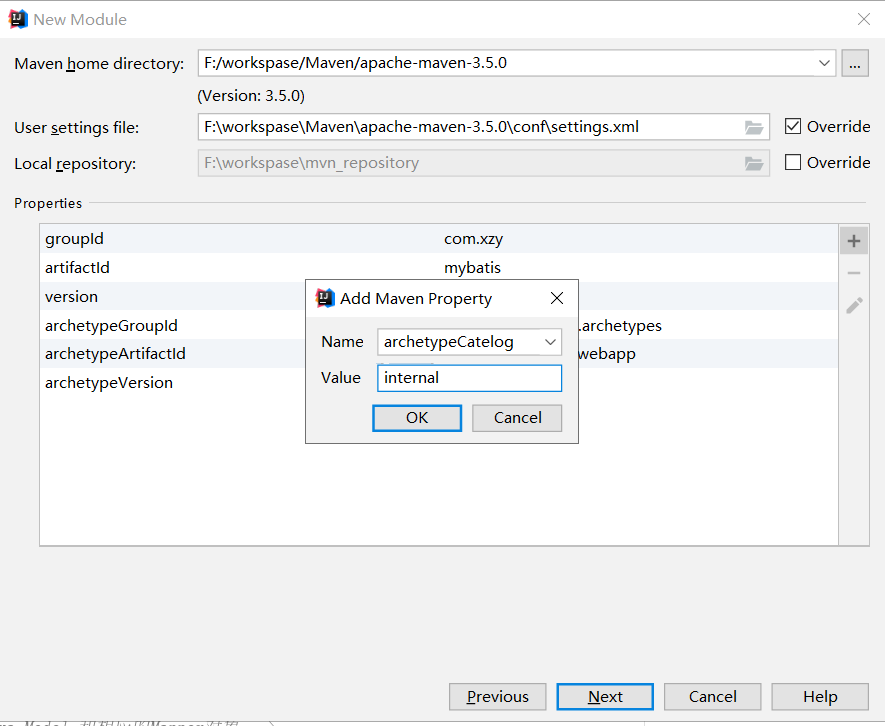
Task: Uncheck Override for User settings file
Action: 792,126
